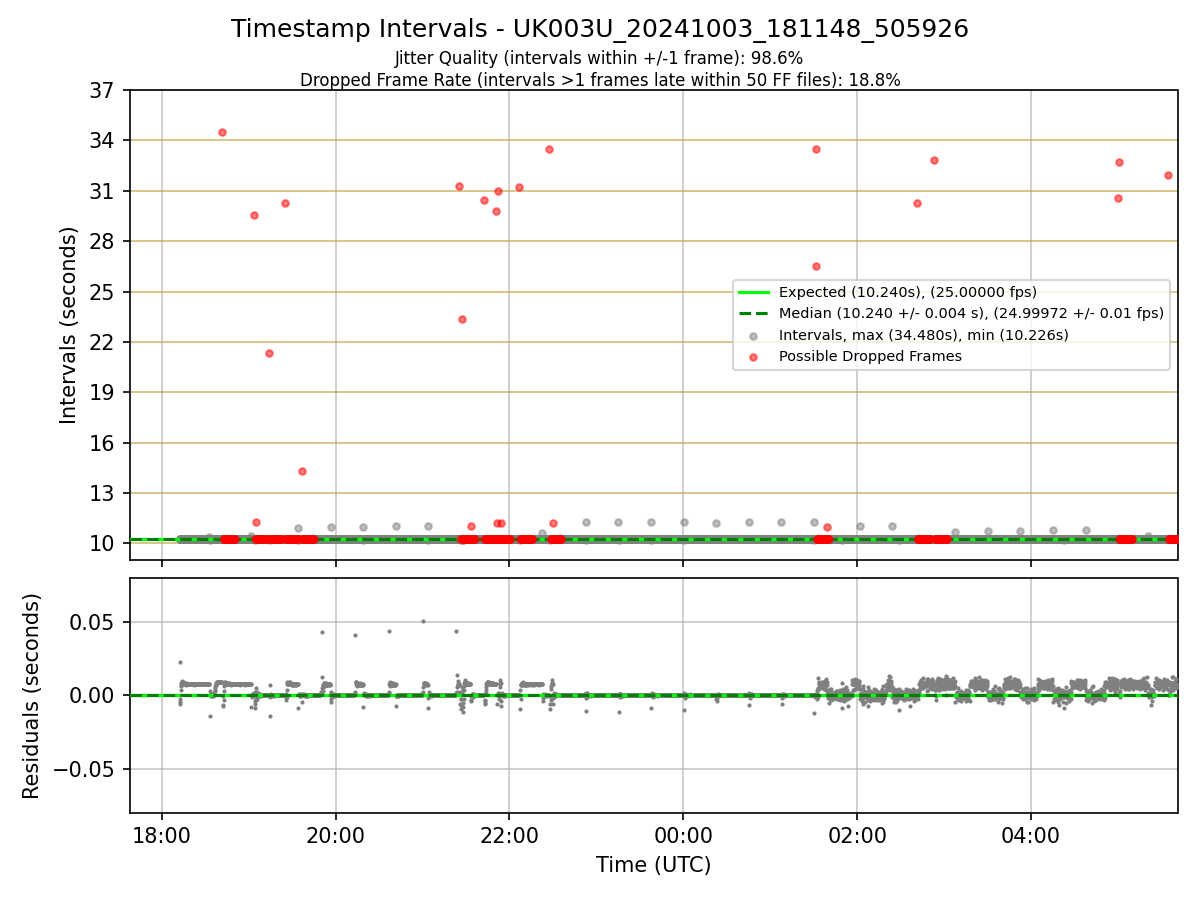Click the "Intervals (seconds)" y-axis label
1200x900 pixels.
pos(68,325)
